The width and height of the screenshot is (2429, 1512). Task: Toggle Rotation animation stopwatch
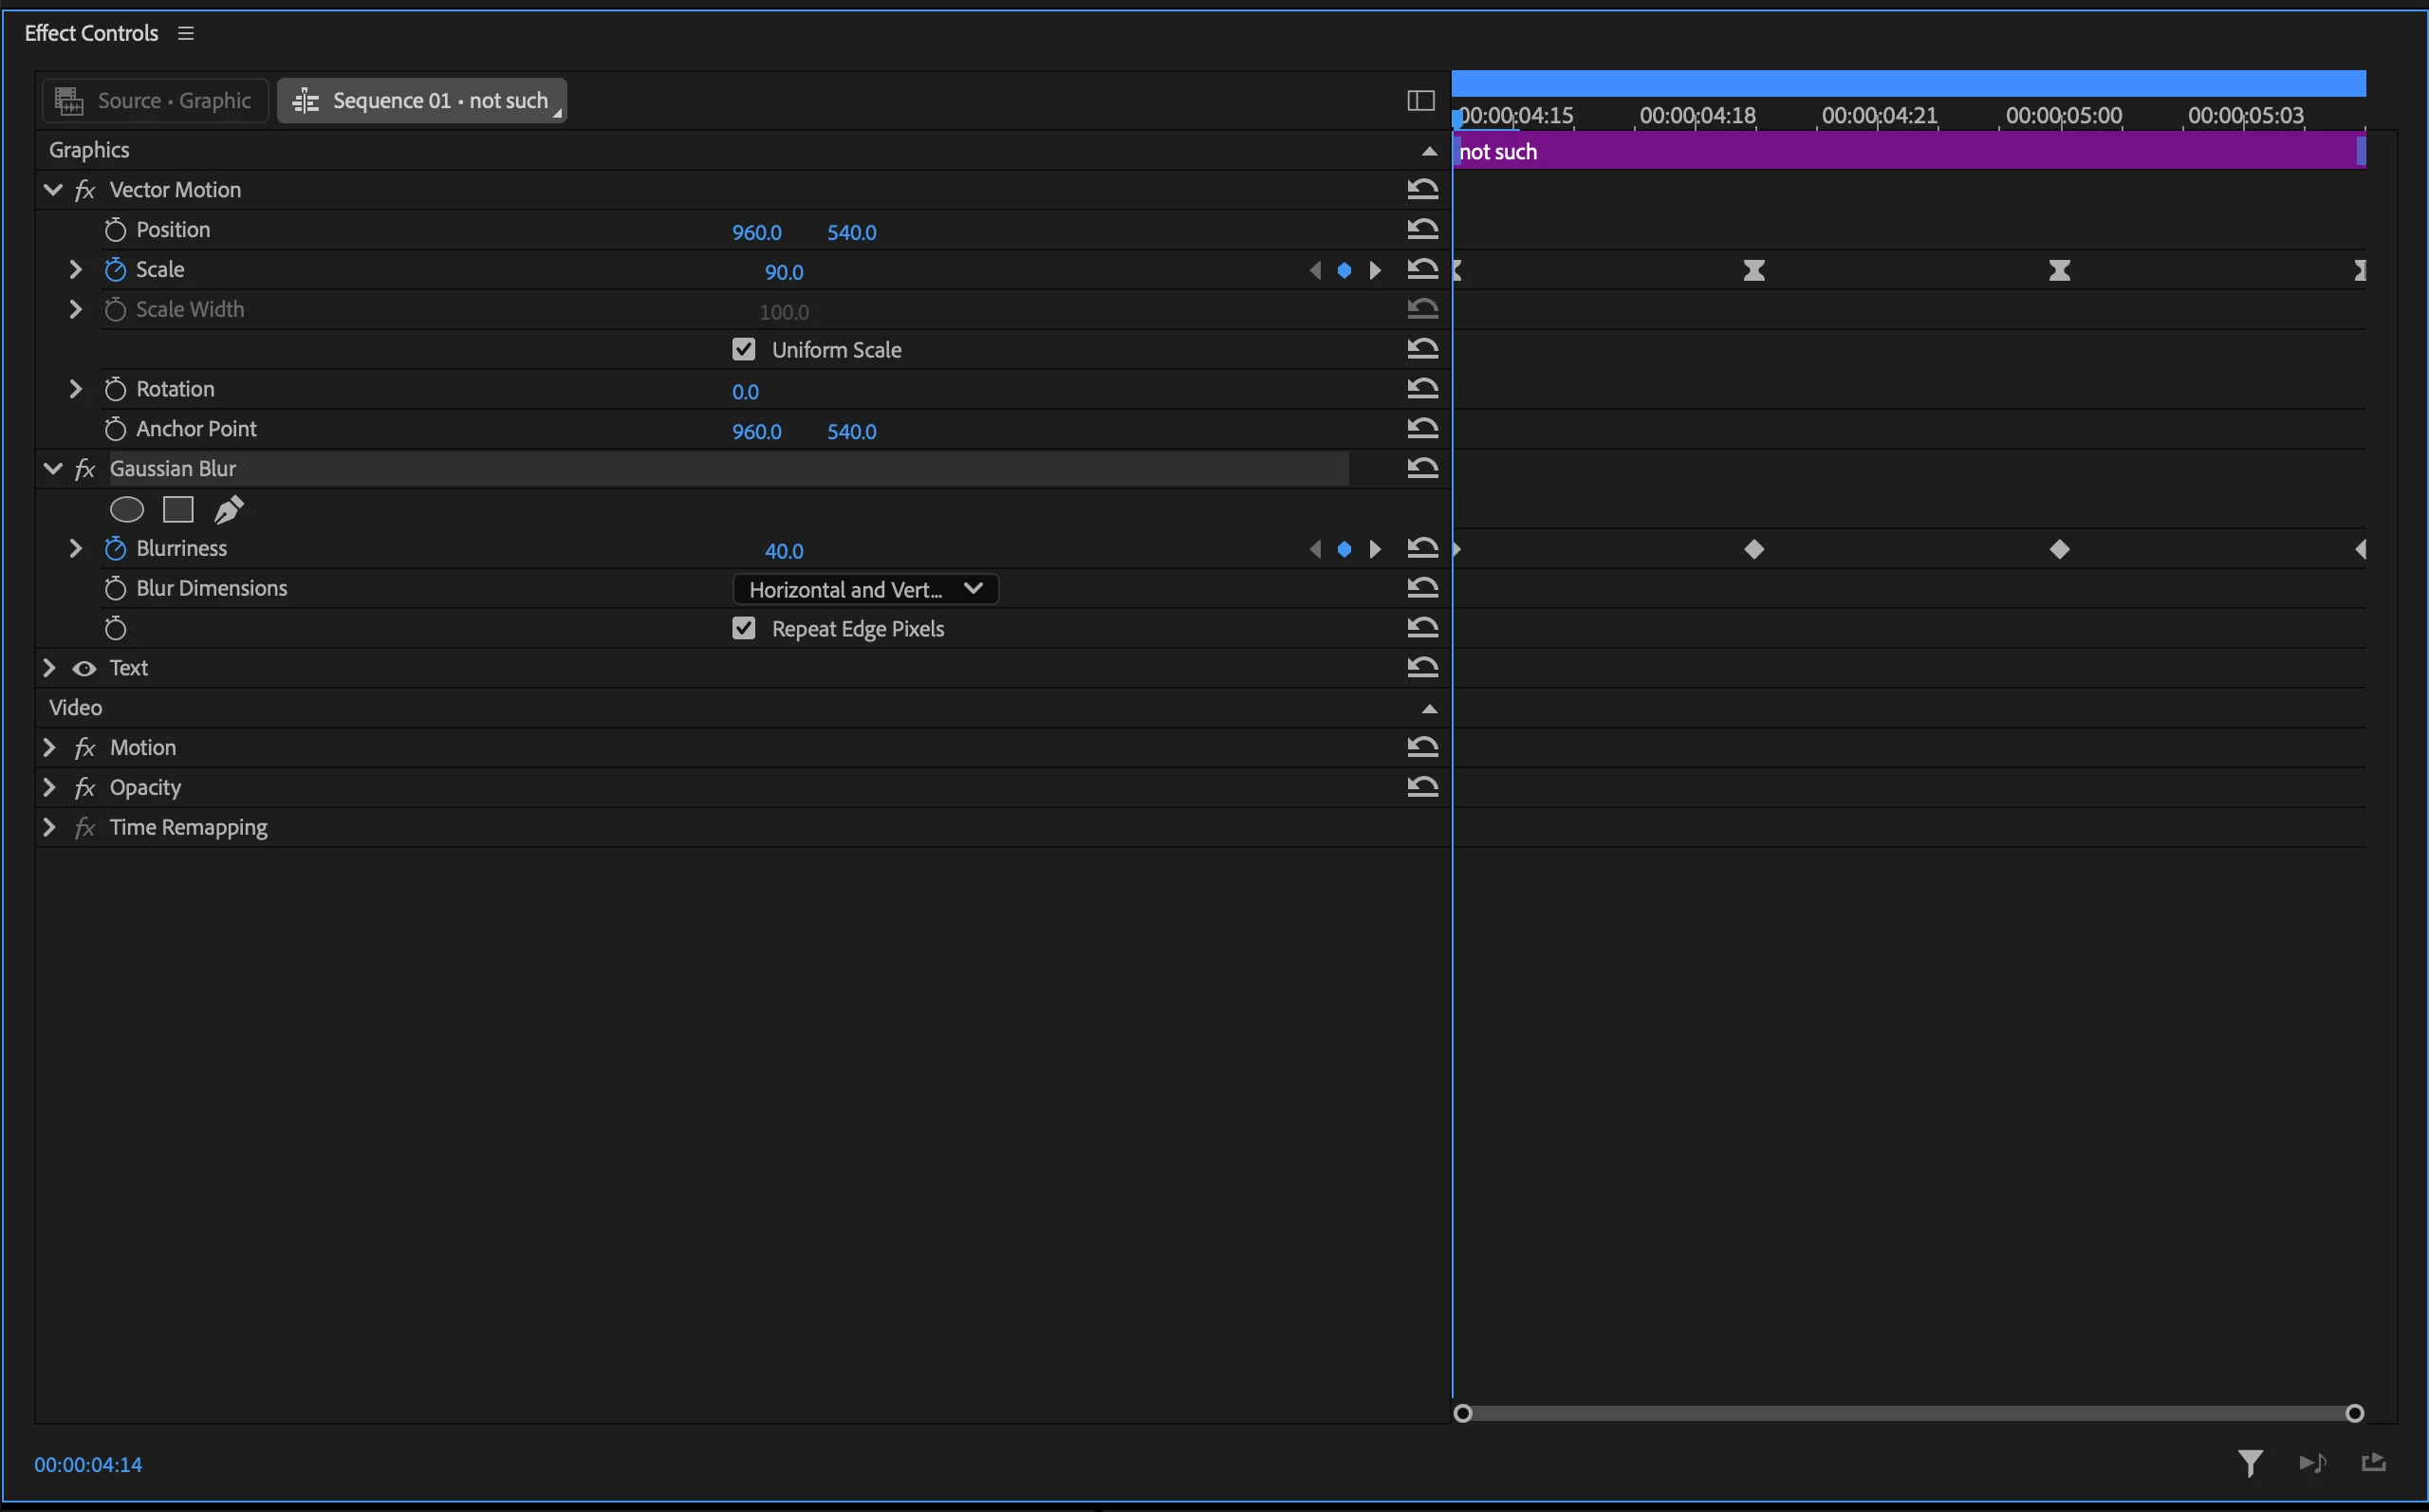pyautogui.click(x=115, y=389)
